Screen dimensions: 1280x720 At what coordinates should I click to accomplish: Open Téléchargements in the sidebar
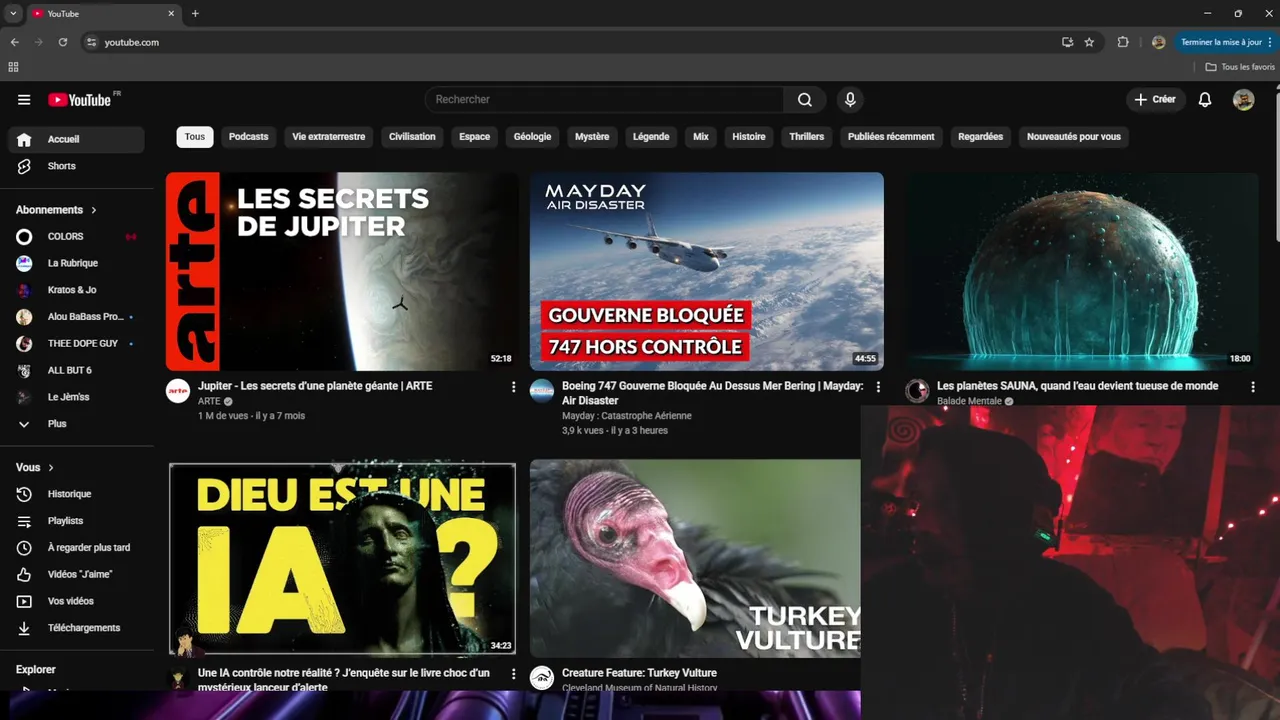click(76, 628)
